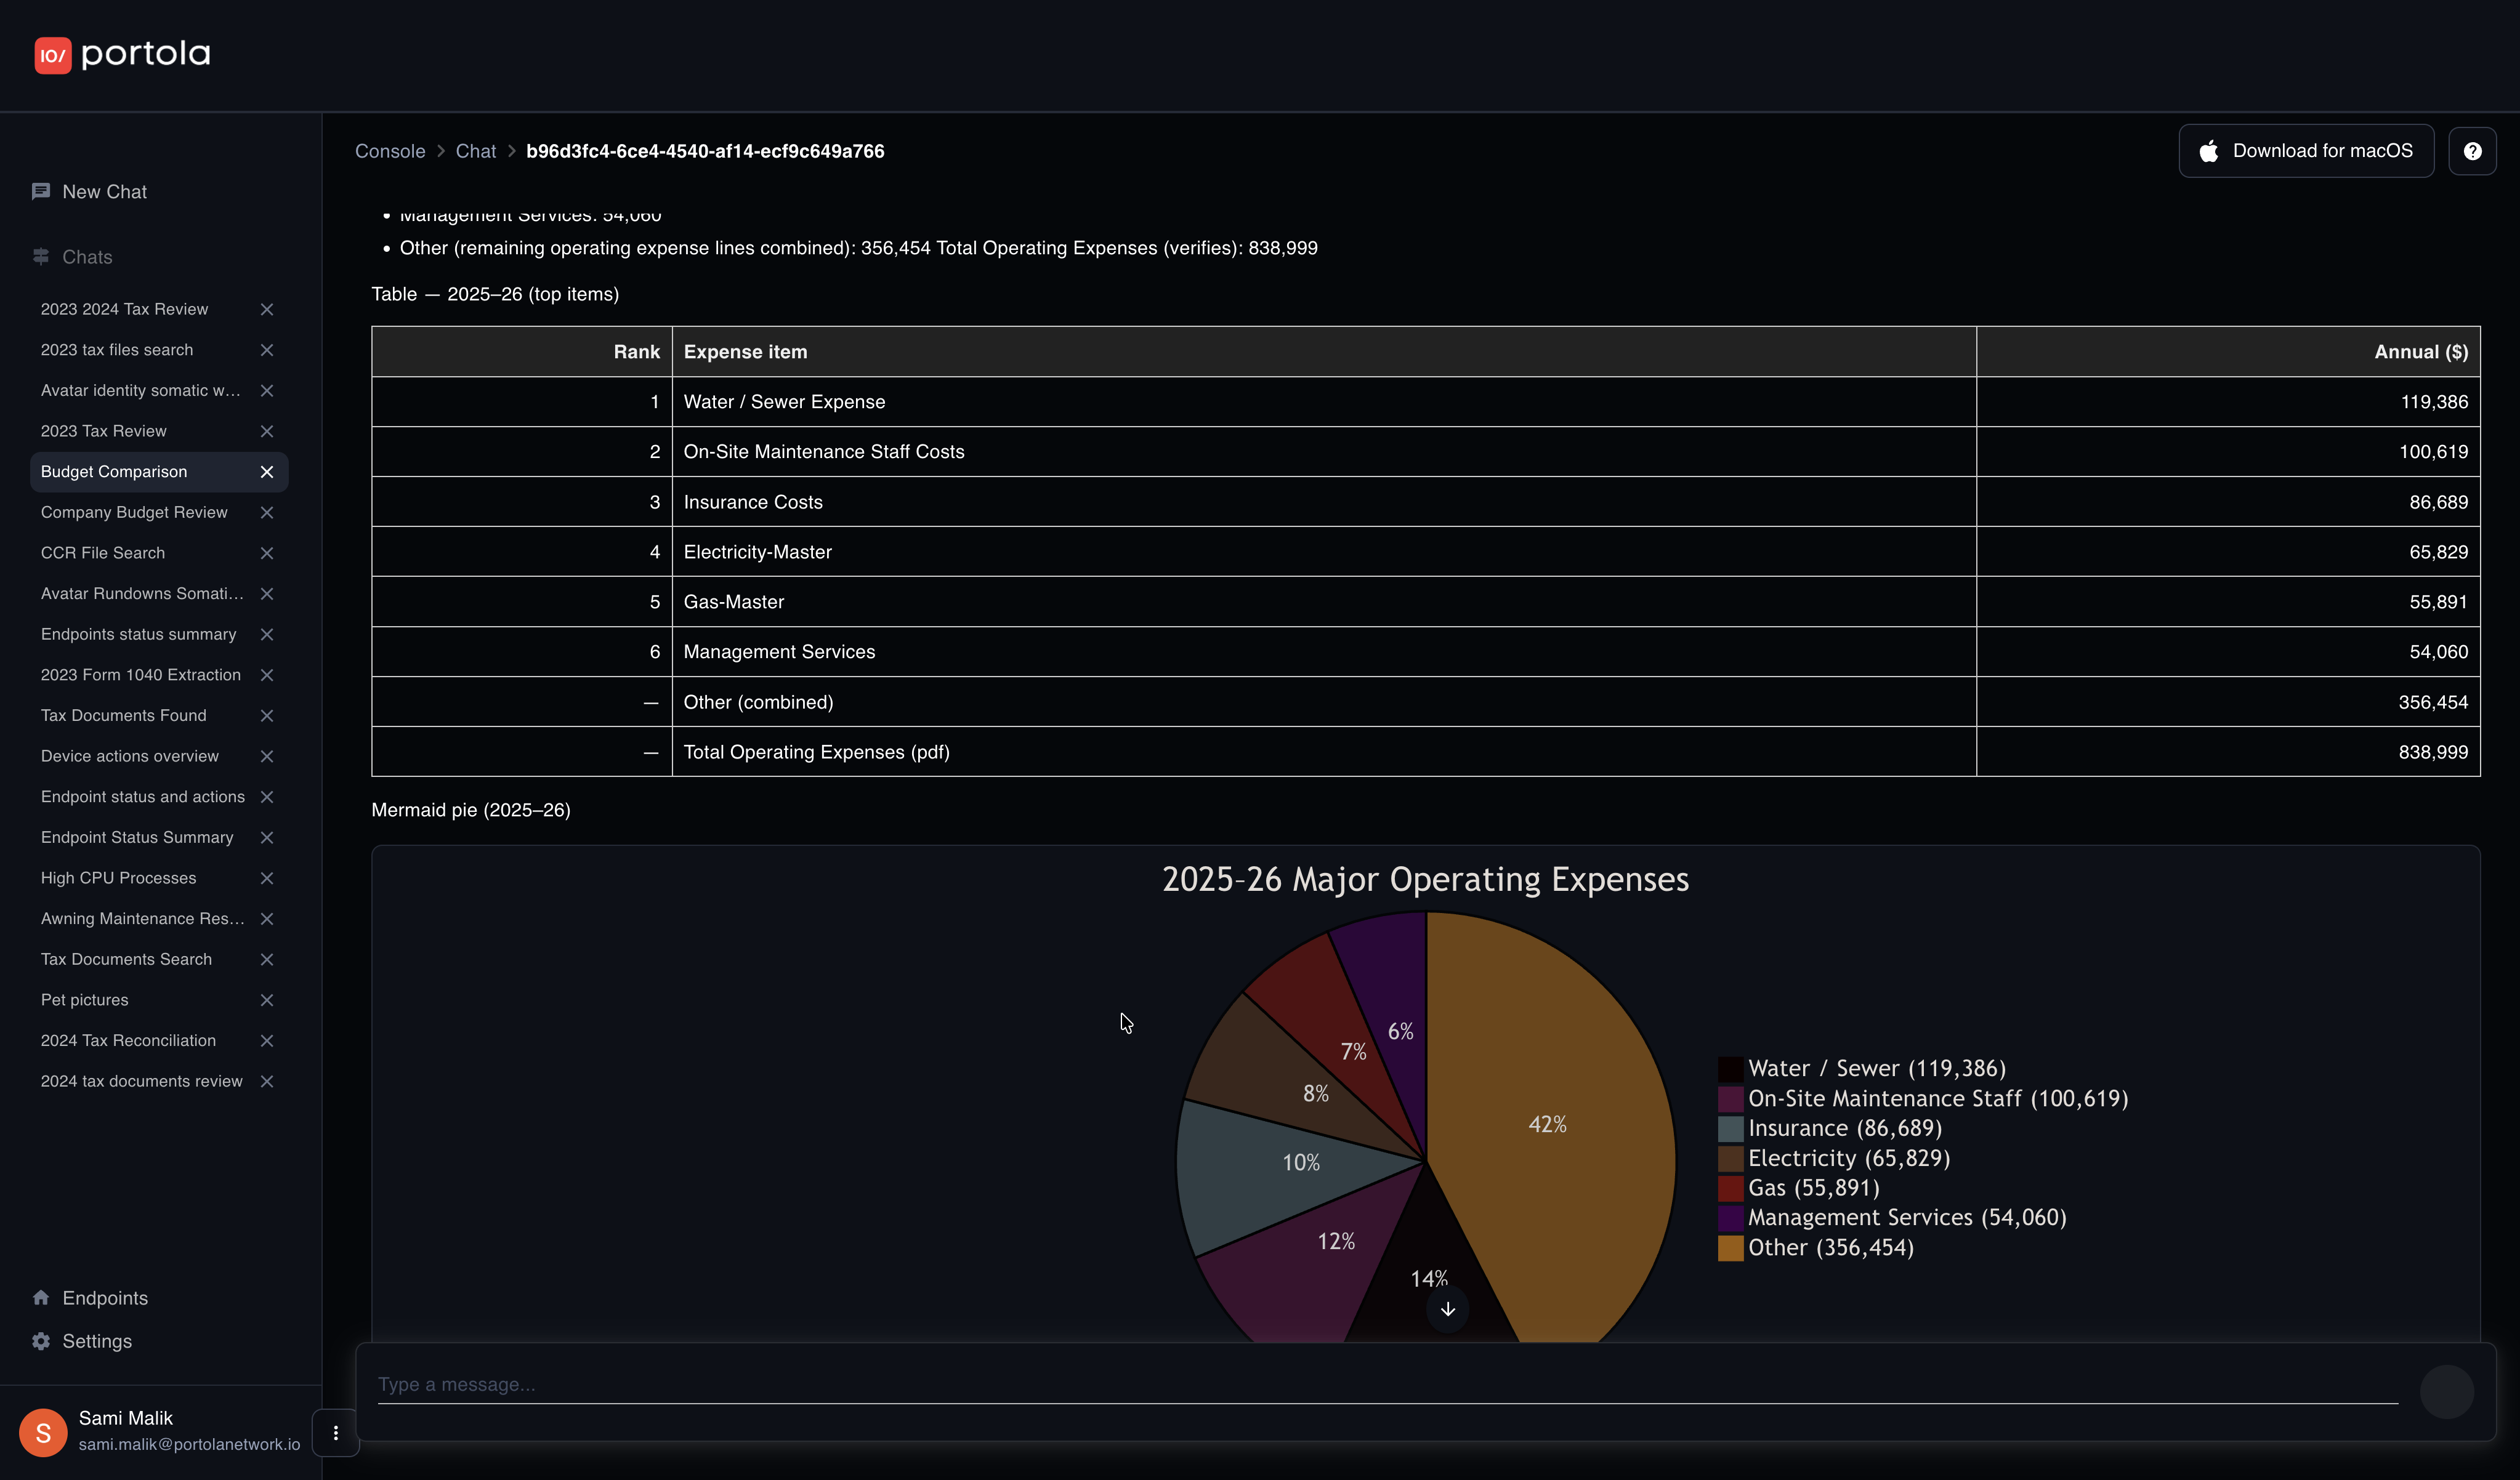Open the user menu three-dots icon
This screenshot has width=2520, height=1480.
pos(336,1433)
